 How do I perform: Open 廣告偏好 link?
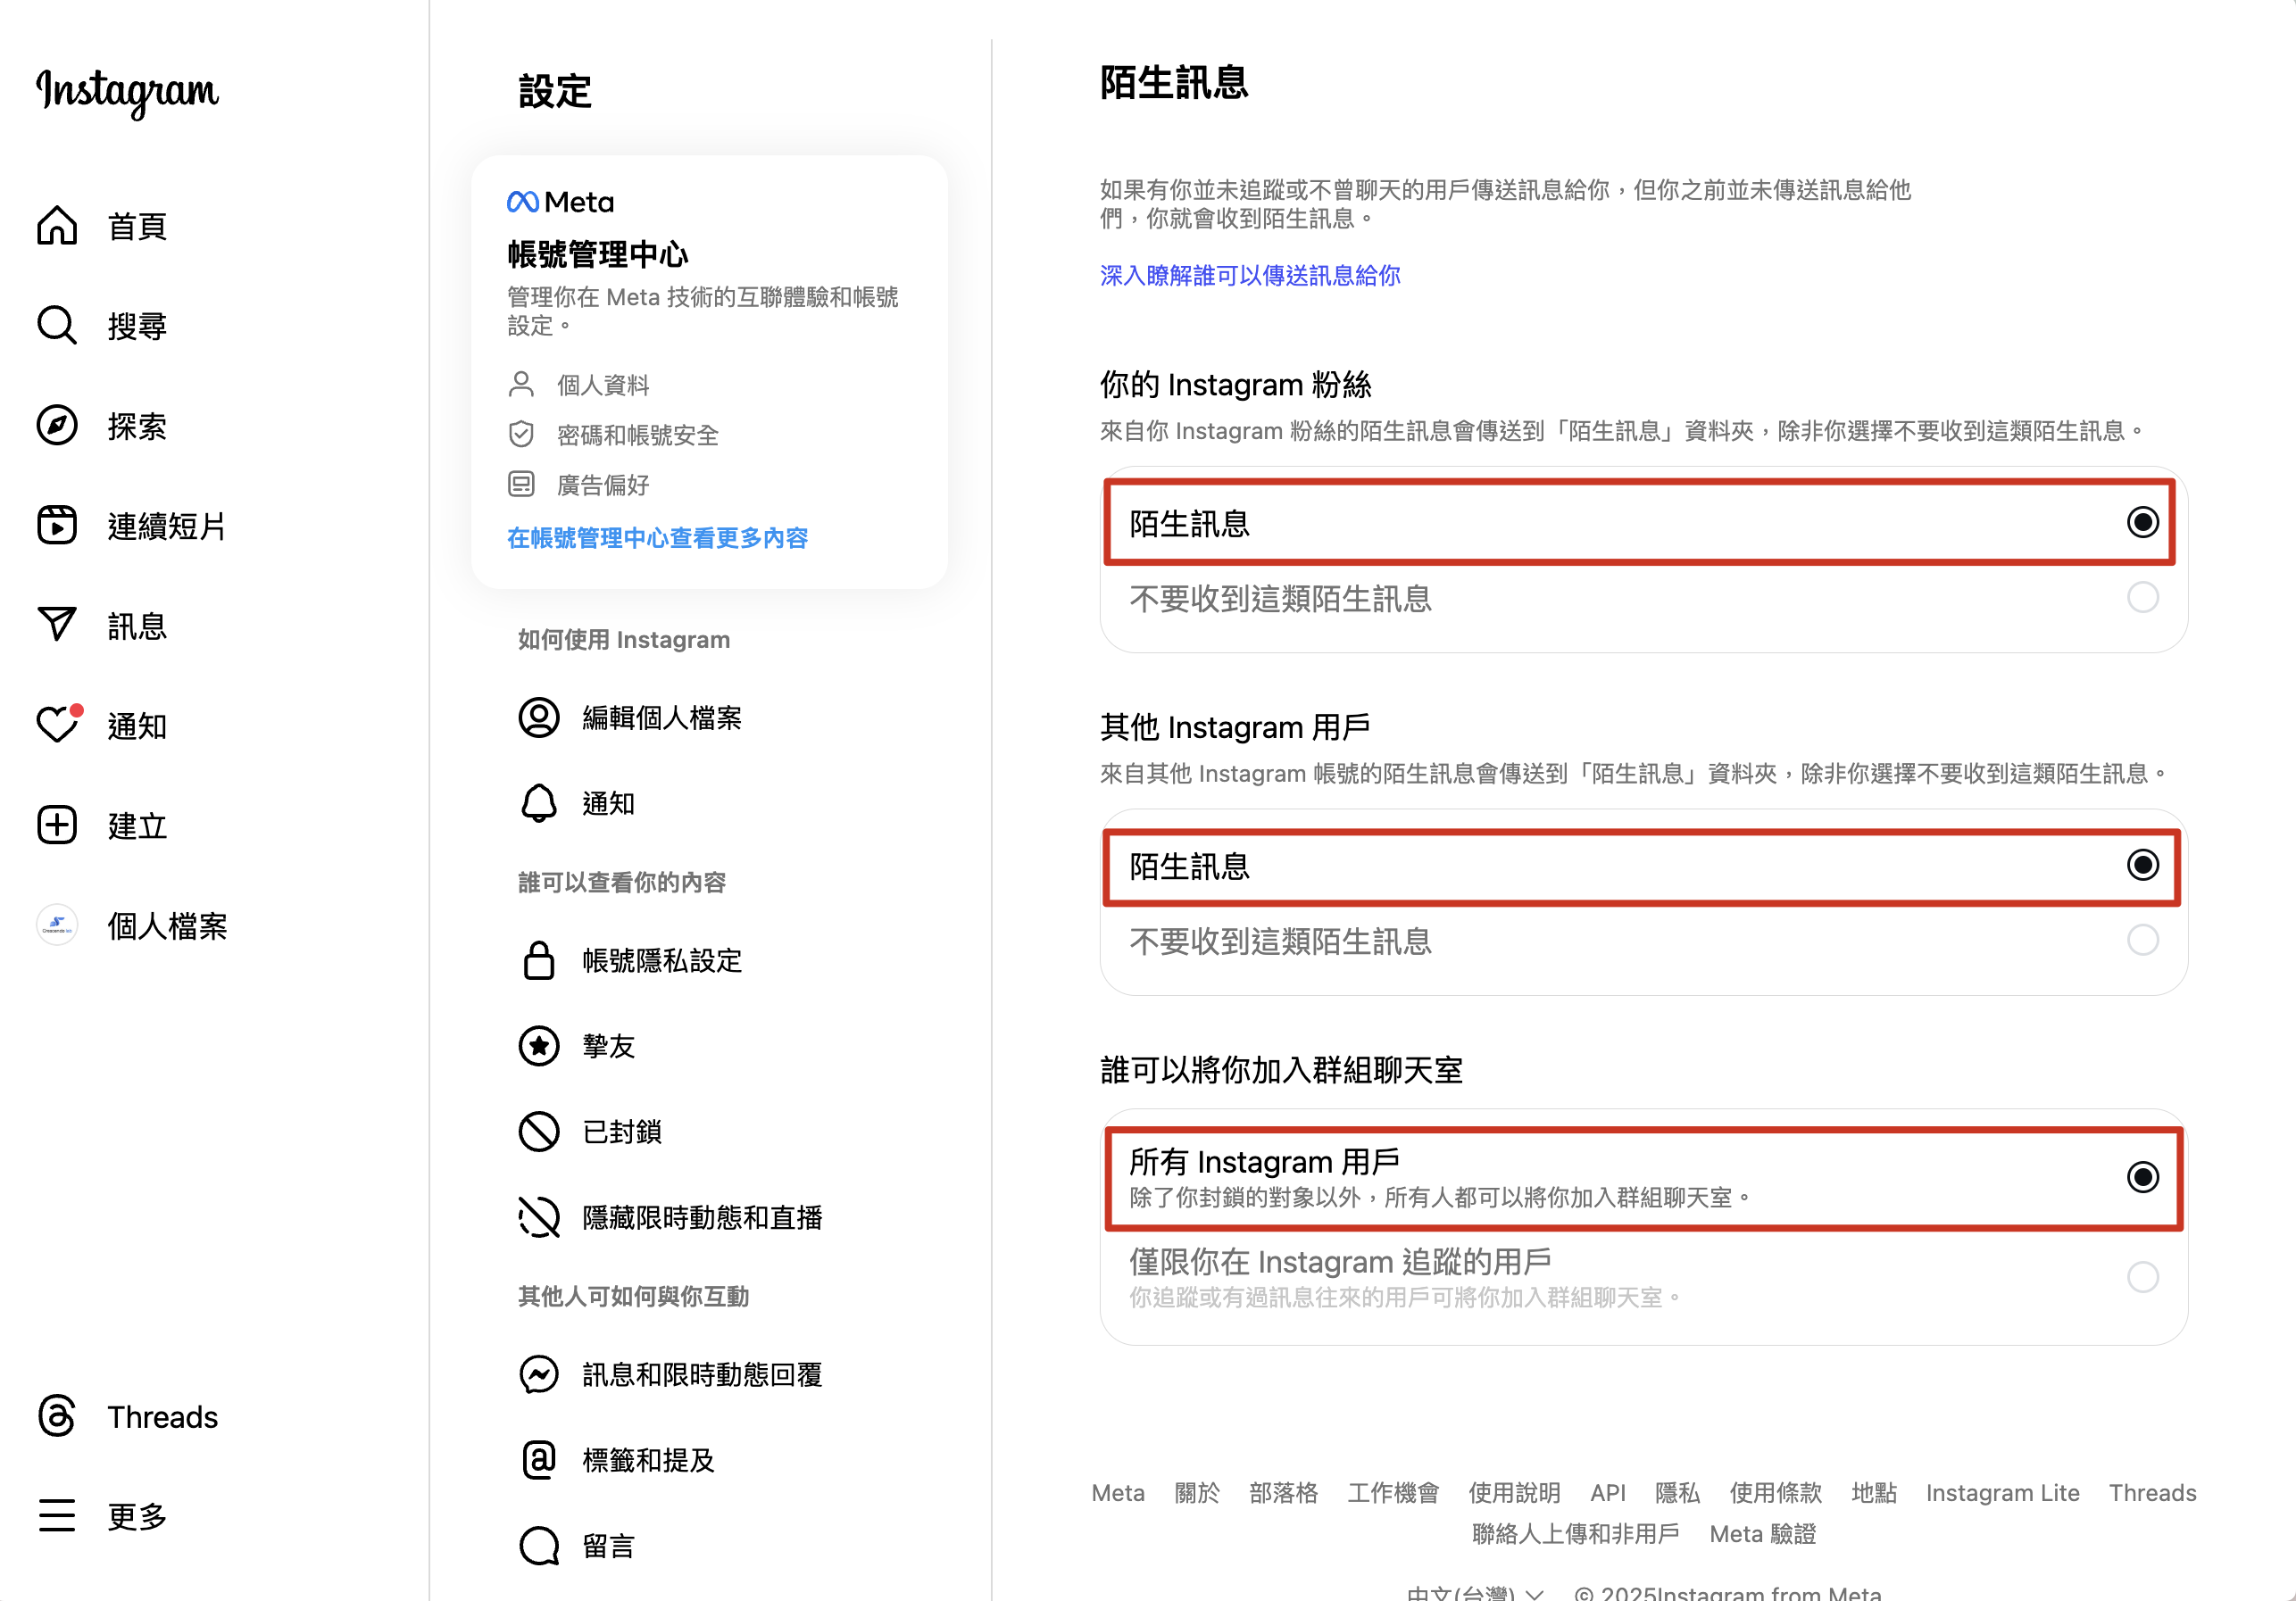(x=603, y=485)
